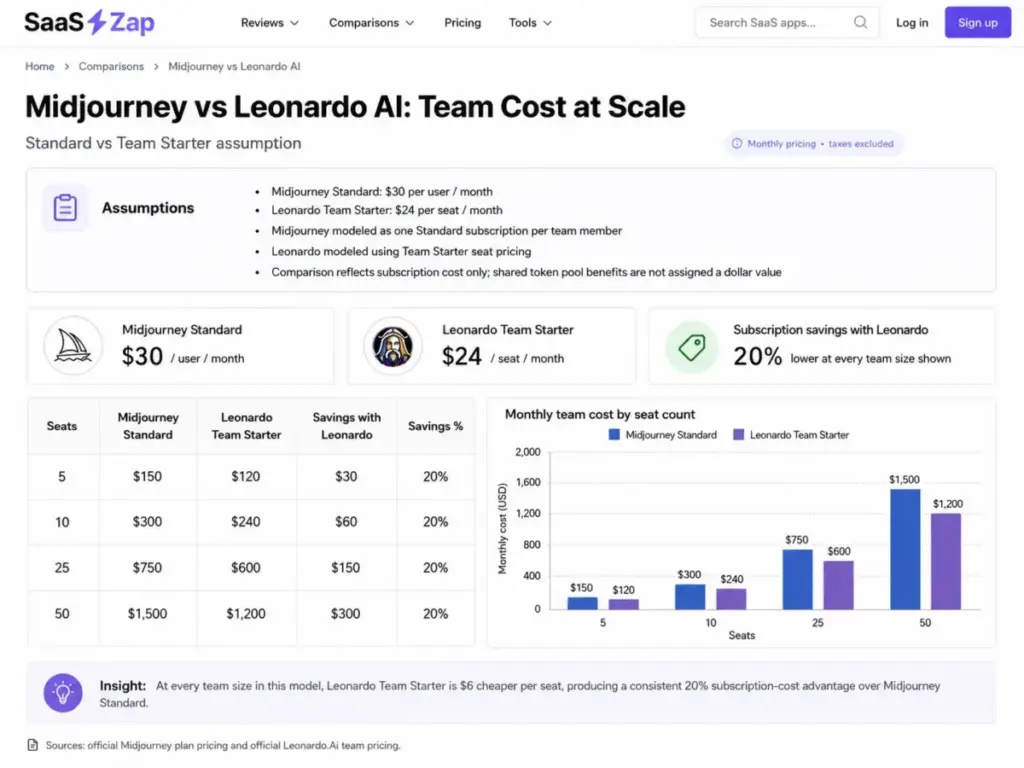
Task: Click the 5 seats row cell
Action: (x=62, y=477)
